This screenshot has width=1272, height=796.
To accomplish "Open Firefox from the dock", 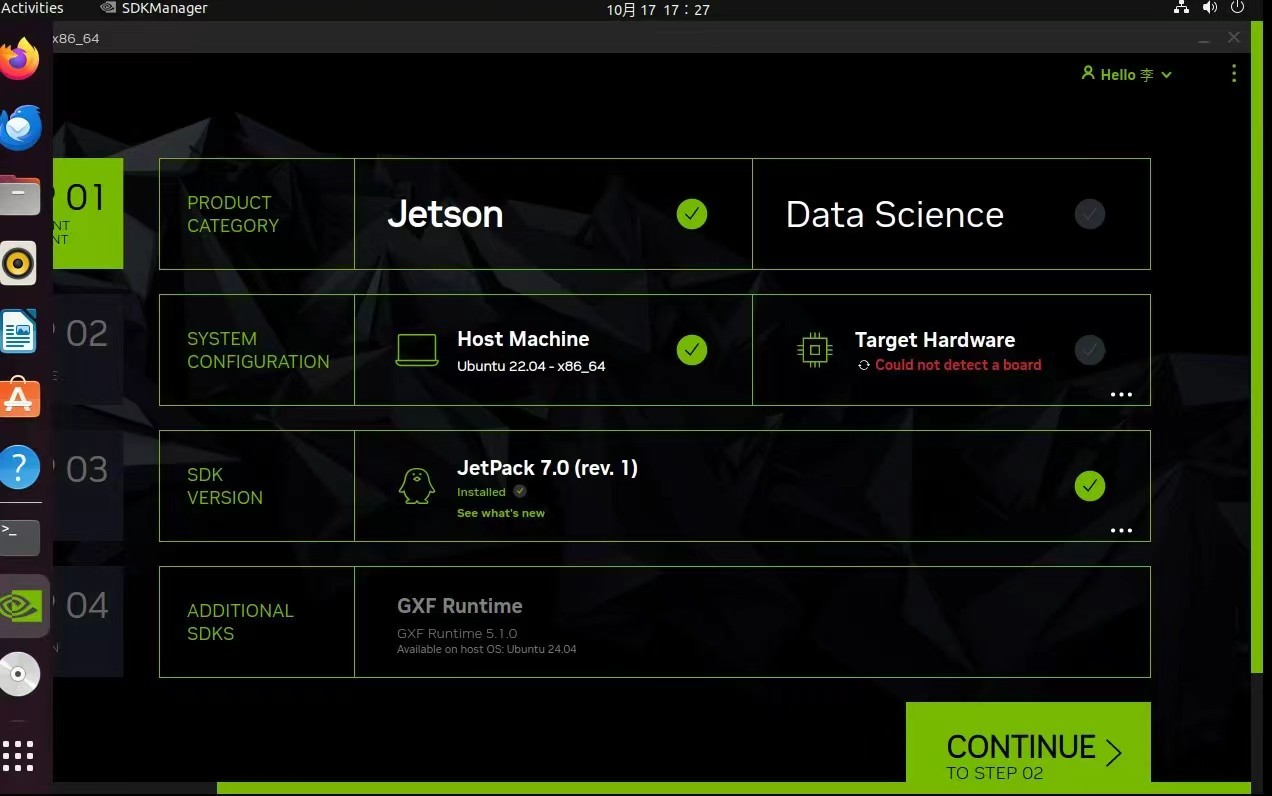I will 20,60.
